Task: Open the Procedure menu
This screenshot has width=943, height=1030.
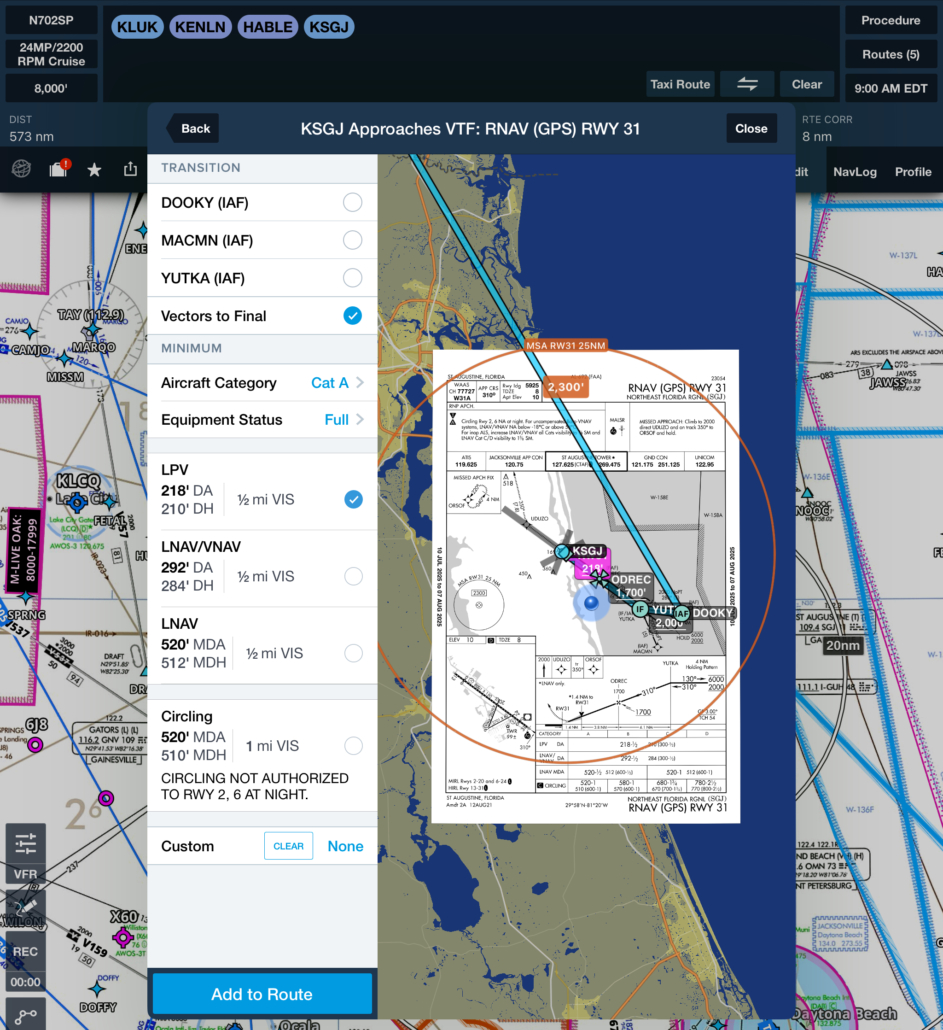Action: pos(890,20)
